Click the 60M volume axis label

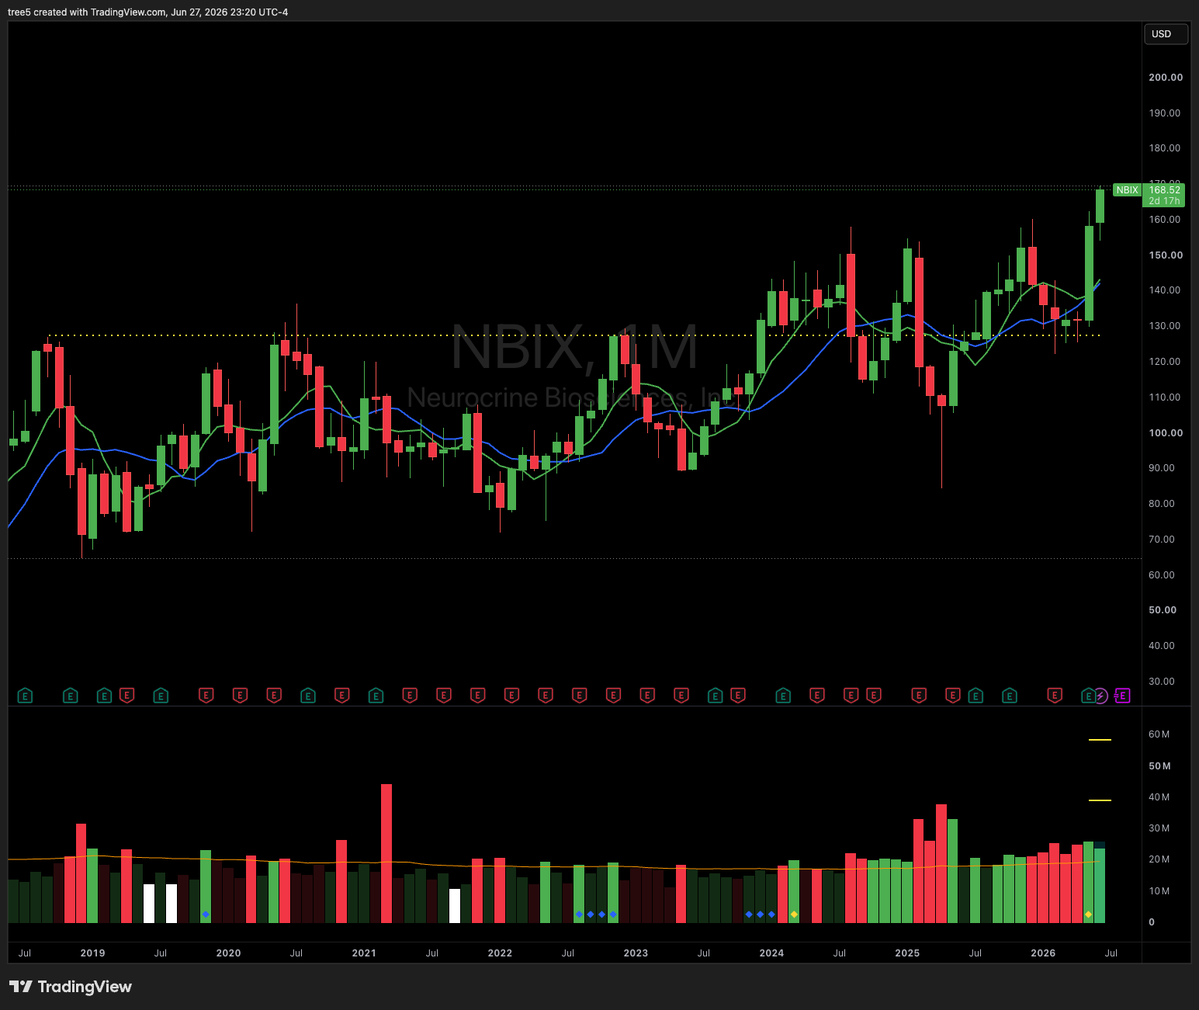pos(1159,734)
